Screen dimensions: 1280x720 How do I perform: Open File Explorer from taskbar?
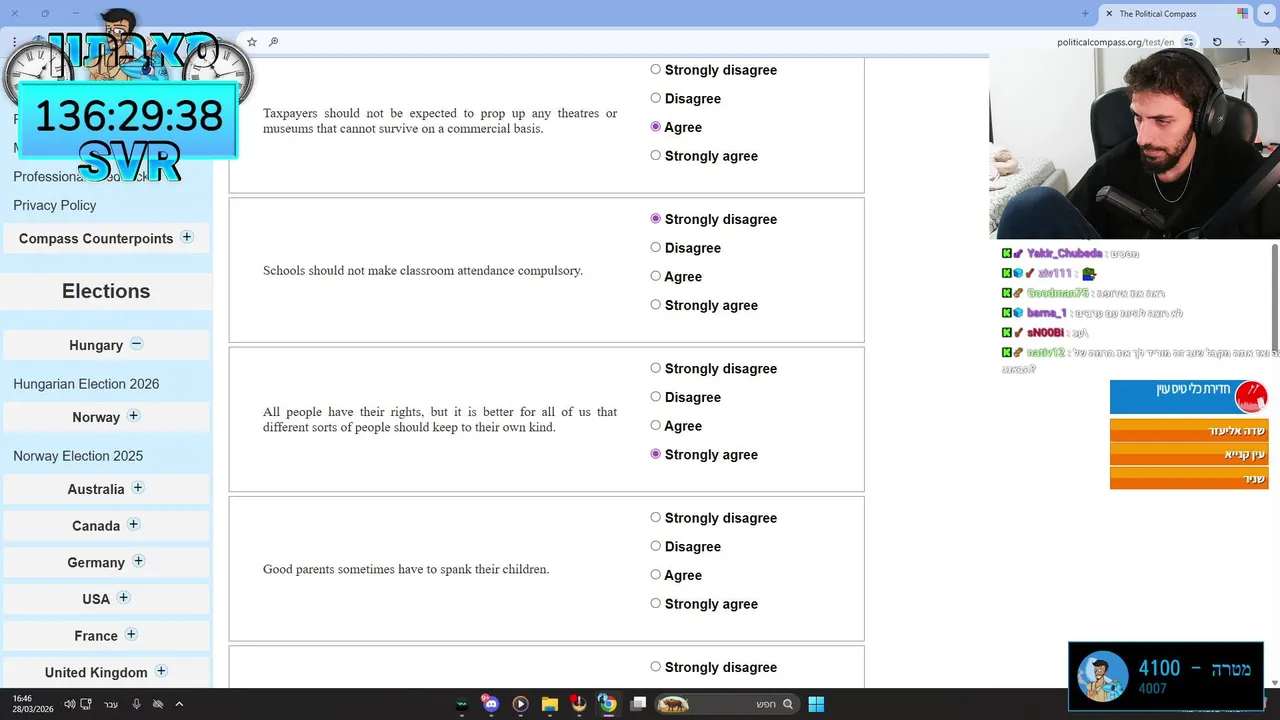(x=549, y=704)
